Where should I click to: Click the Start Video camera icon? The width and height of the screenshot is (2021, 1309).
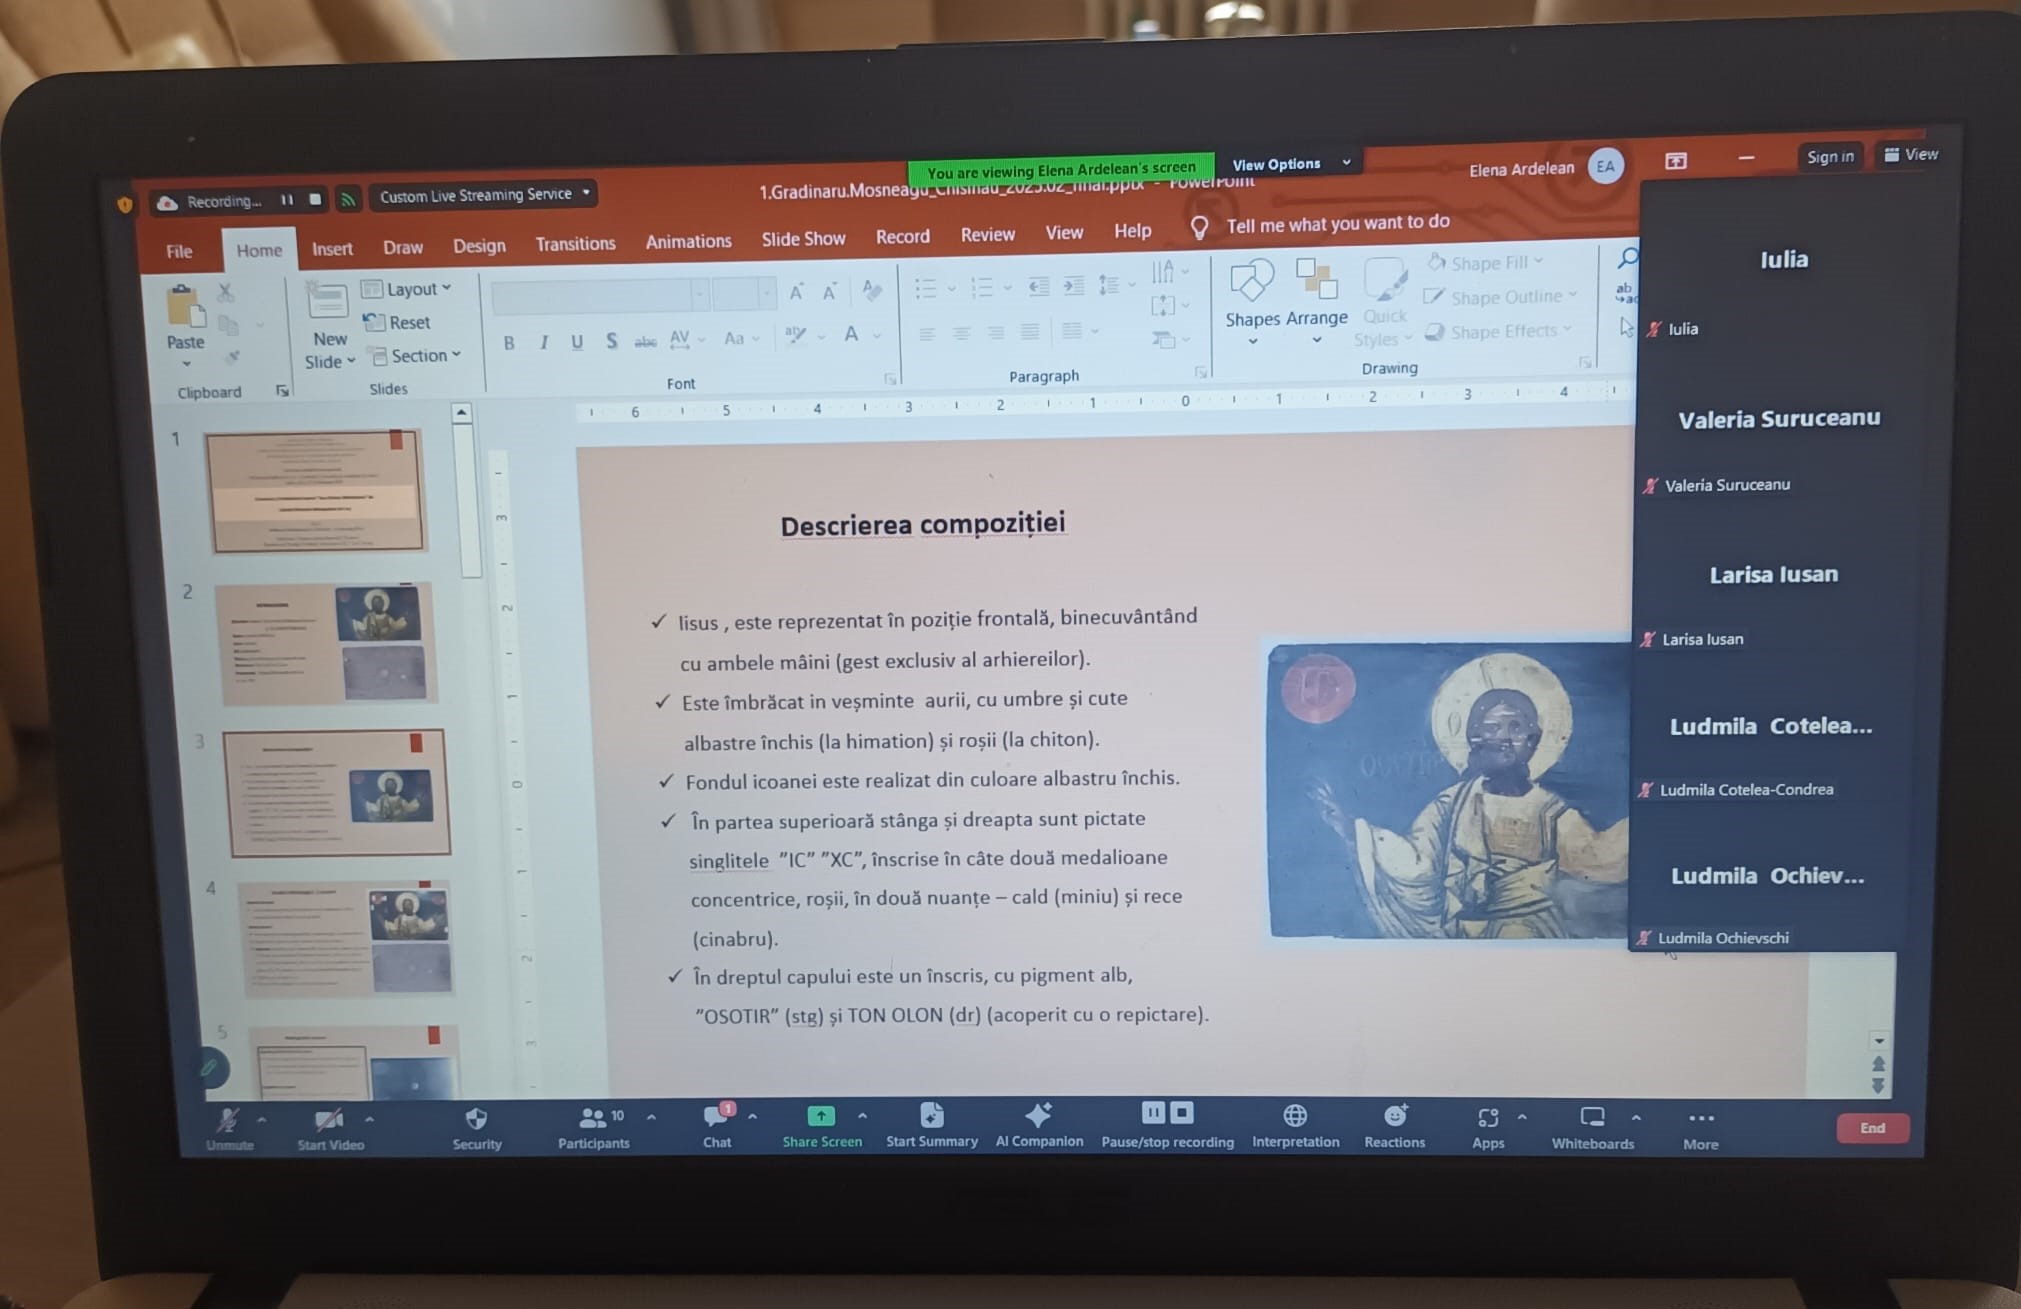tap(329, 1120)
